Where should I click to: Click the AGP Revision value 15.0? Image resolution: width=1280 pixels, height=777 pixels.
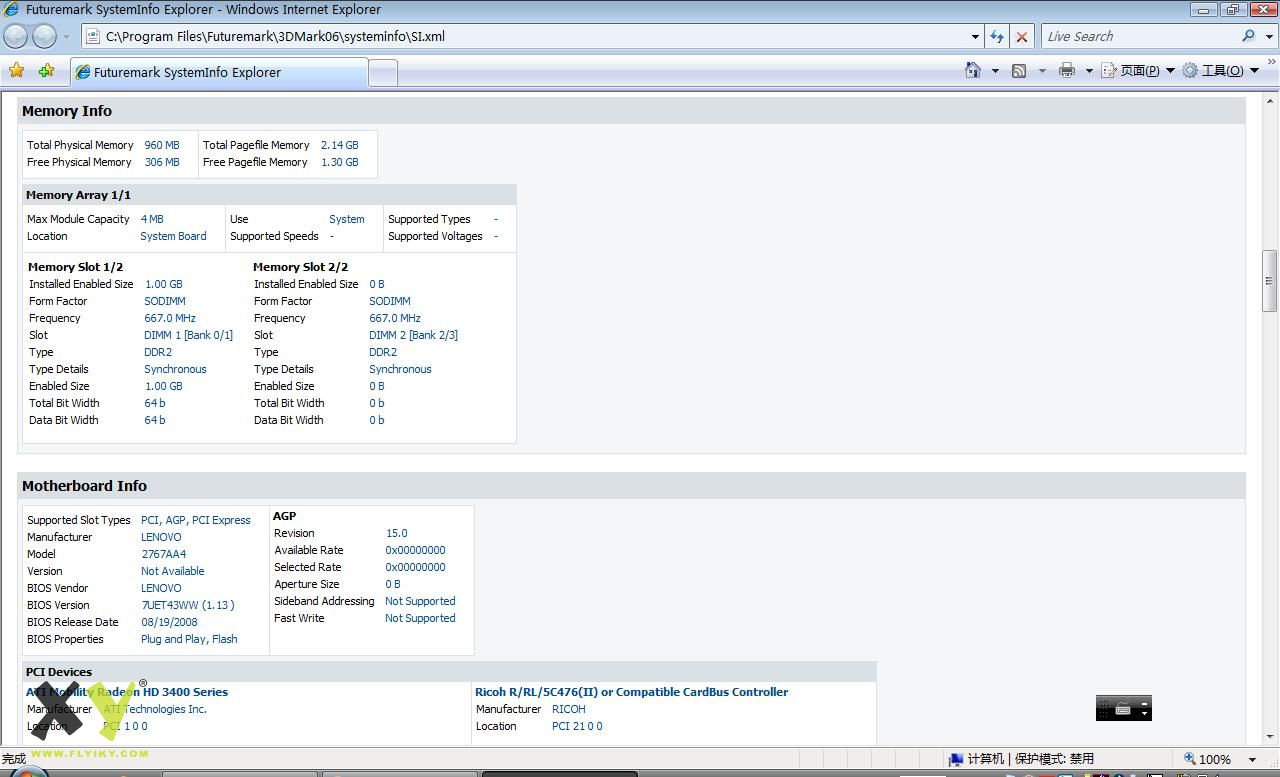click(397, 533)
